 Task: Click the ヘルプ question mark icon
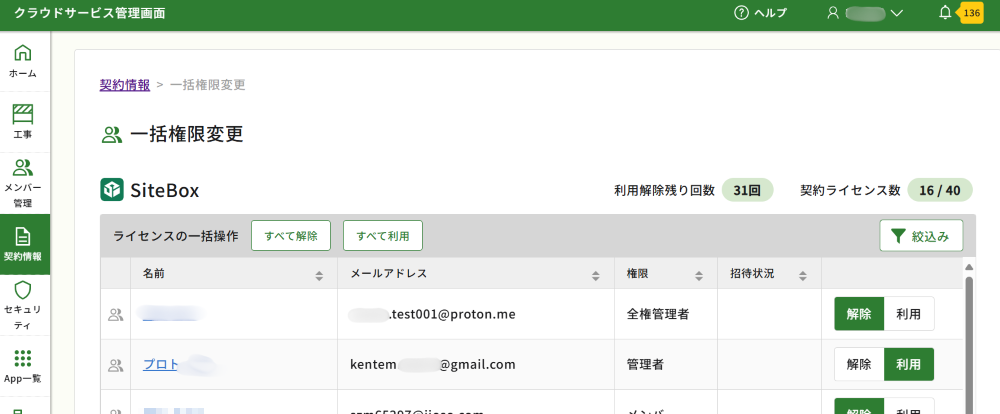coord(741,13)
